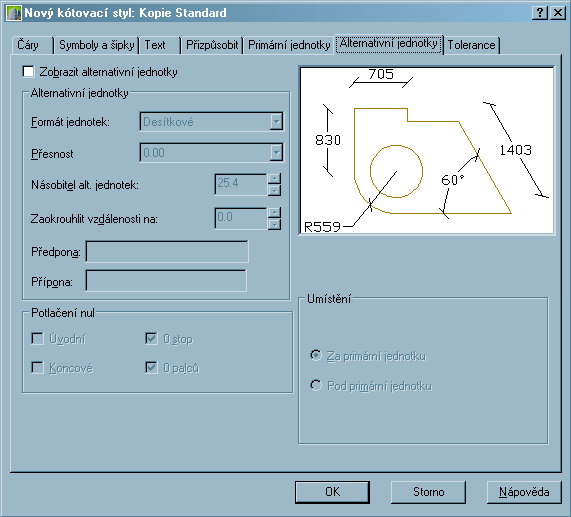
Task: Open the Přesnost precision dropdown
Action: 211,153
